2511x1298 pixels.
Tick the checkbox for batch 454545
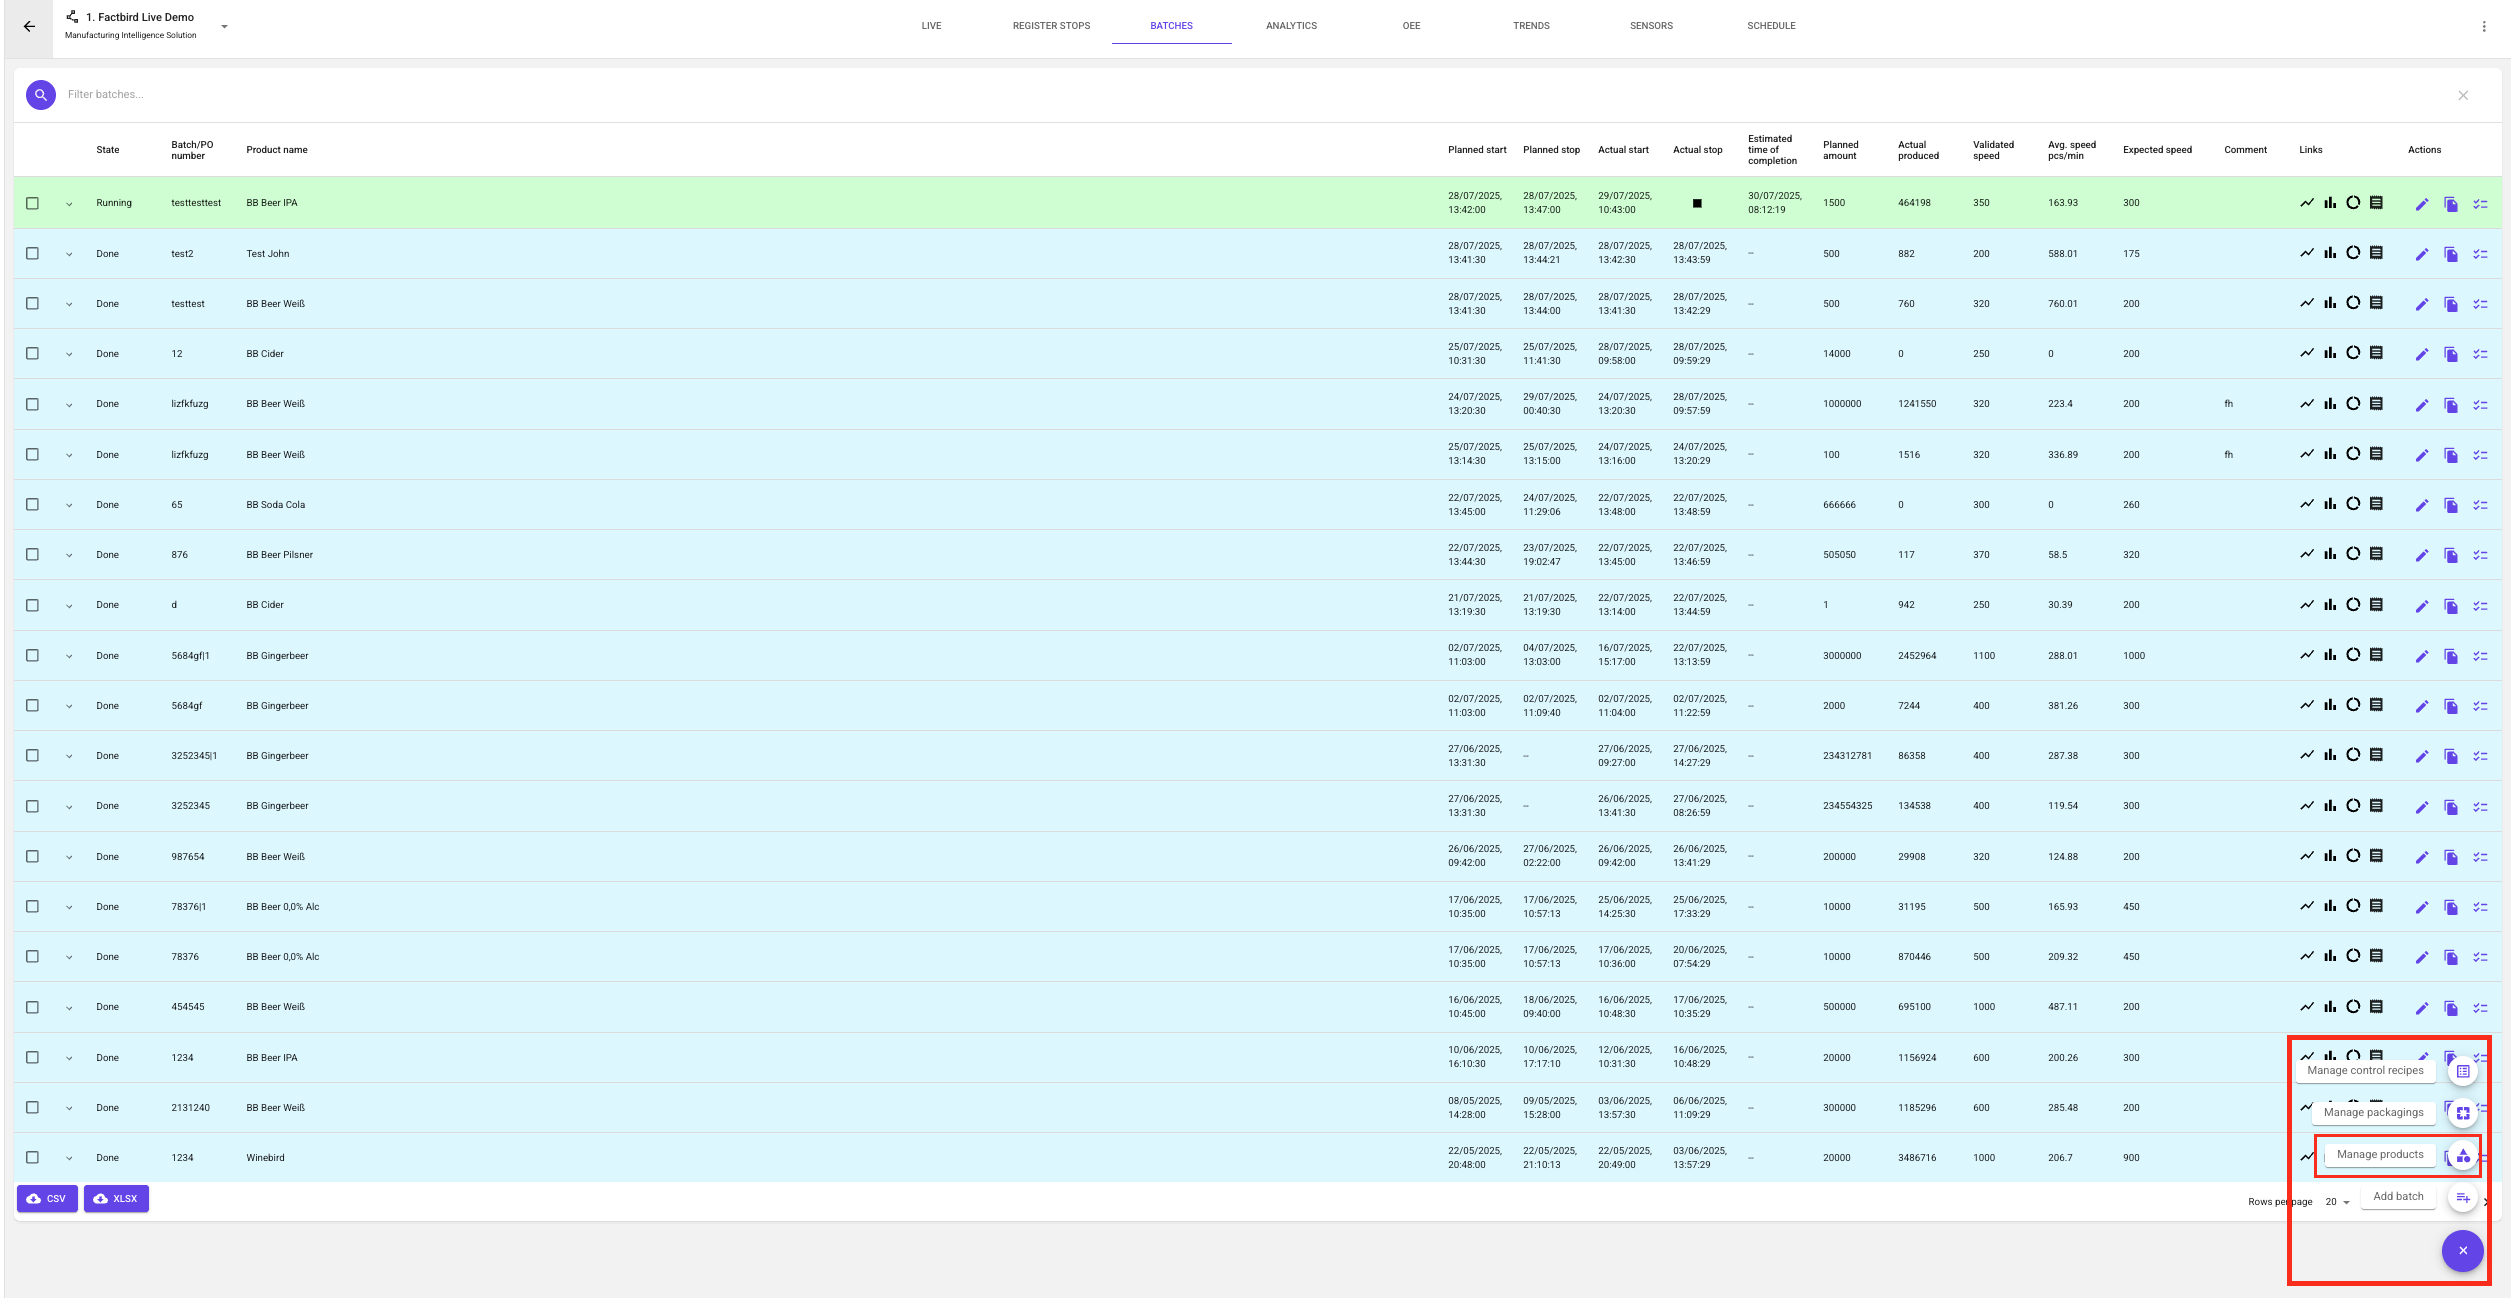coord(32,1007)
